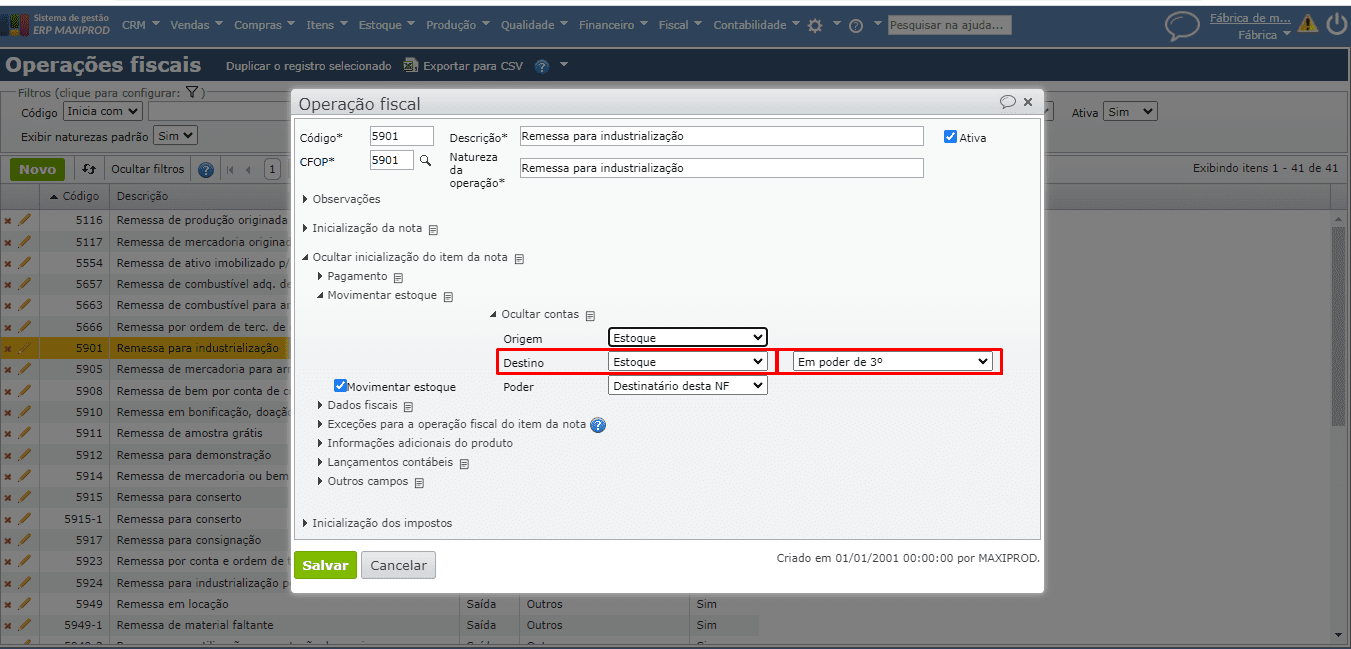Open the Ativa filter Sim dropdown
1351x649 pixels.
point(1130,112)
